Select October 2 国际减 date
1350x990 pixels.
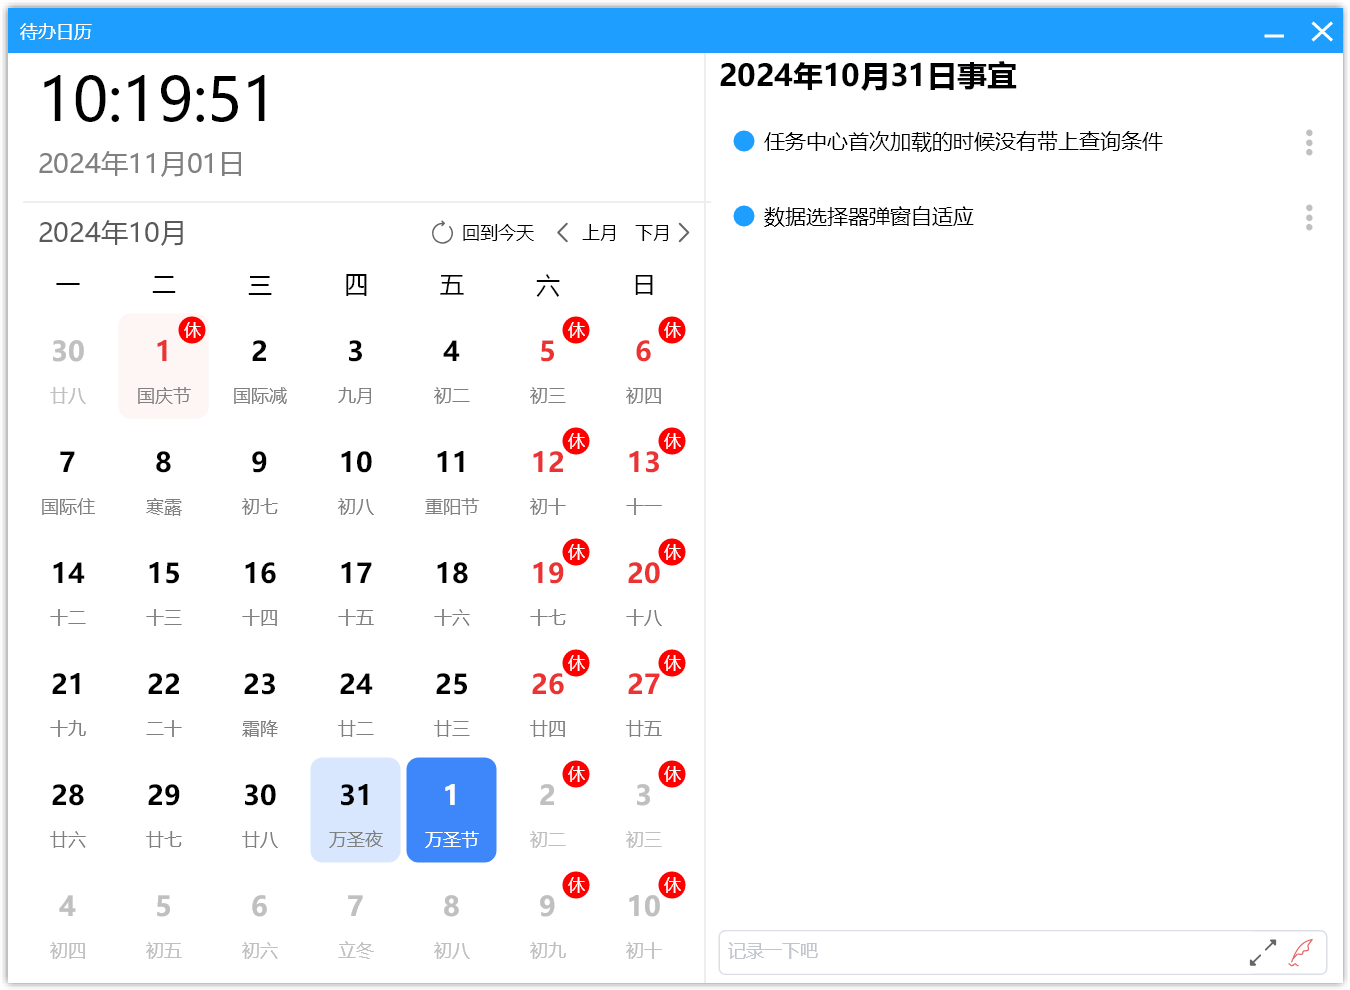point(260,366)
